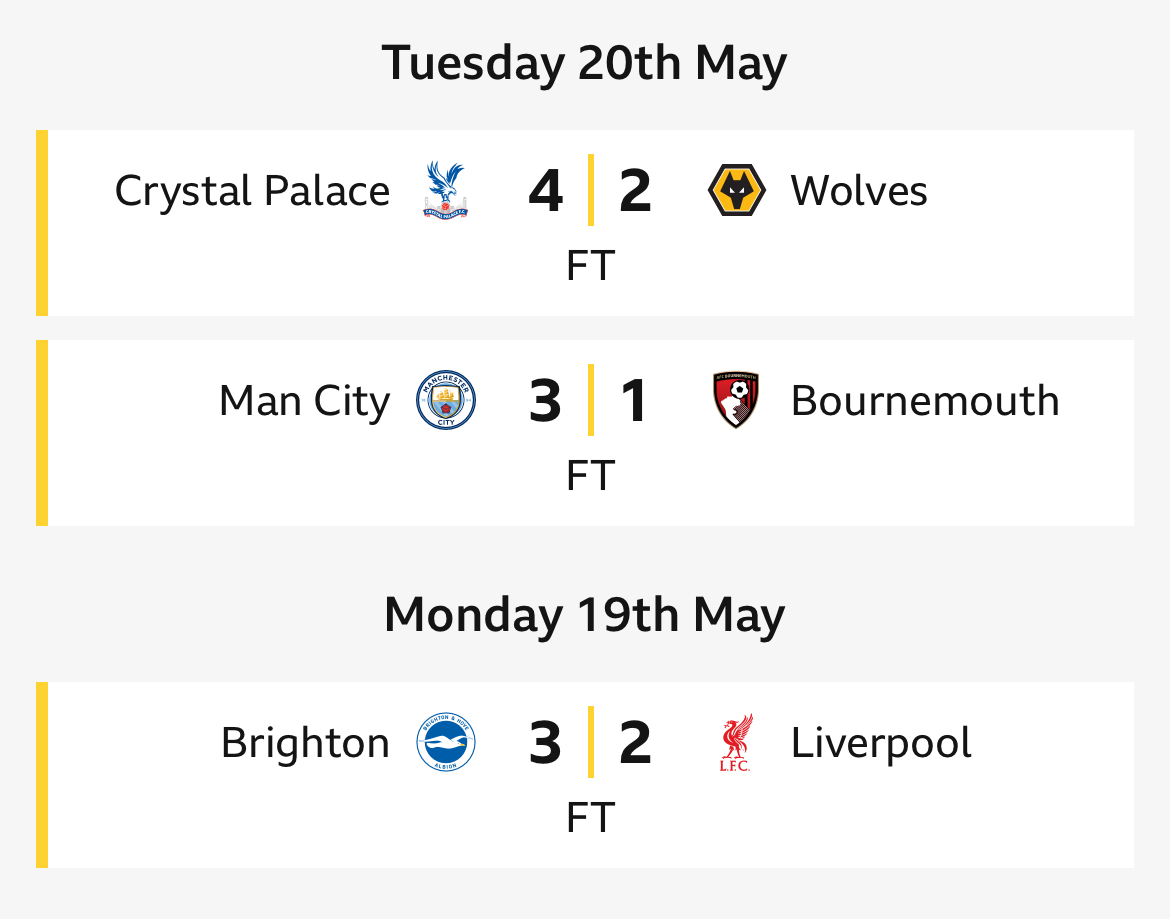Open the Wolves team name

pyautogui.click(x=859, y=191)
